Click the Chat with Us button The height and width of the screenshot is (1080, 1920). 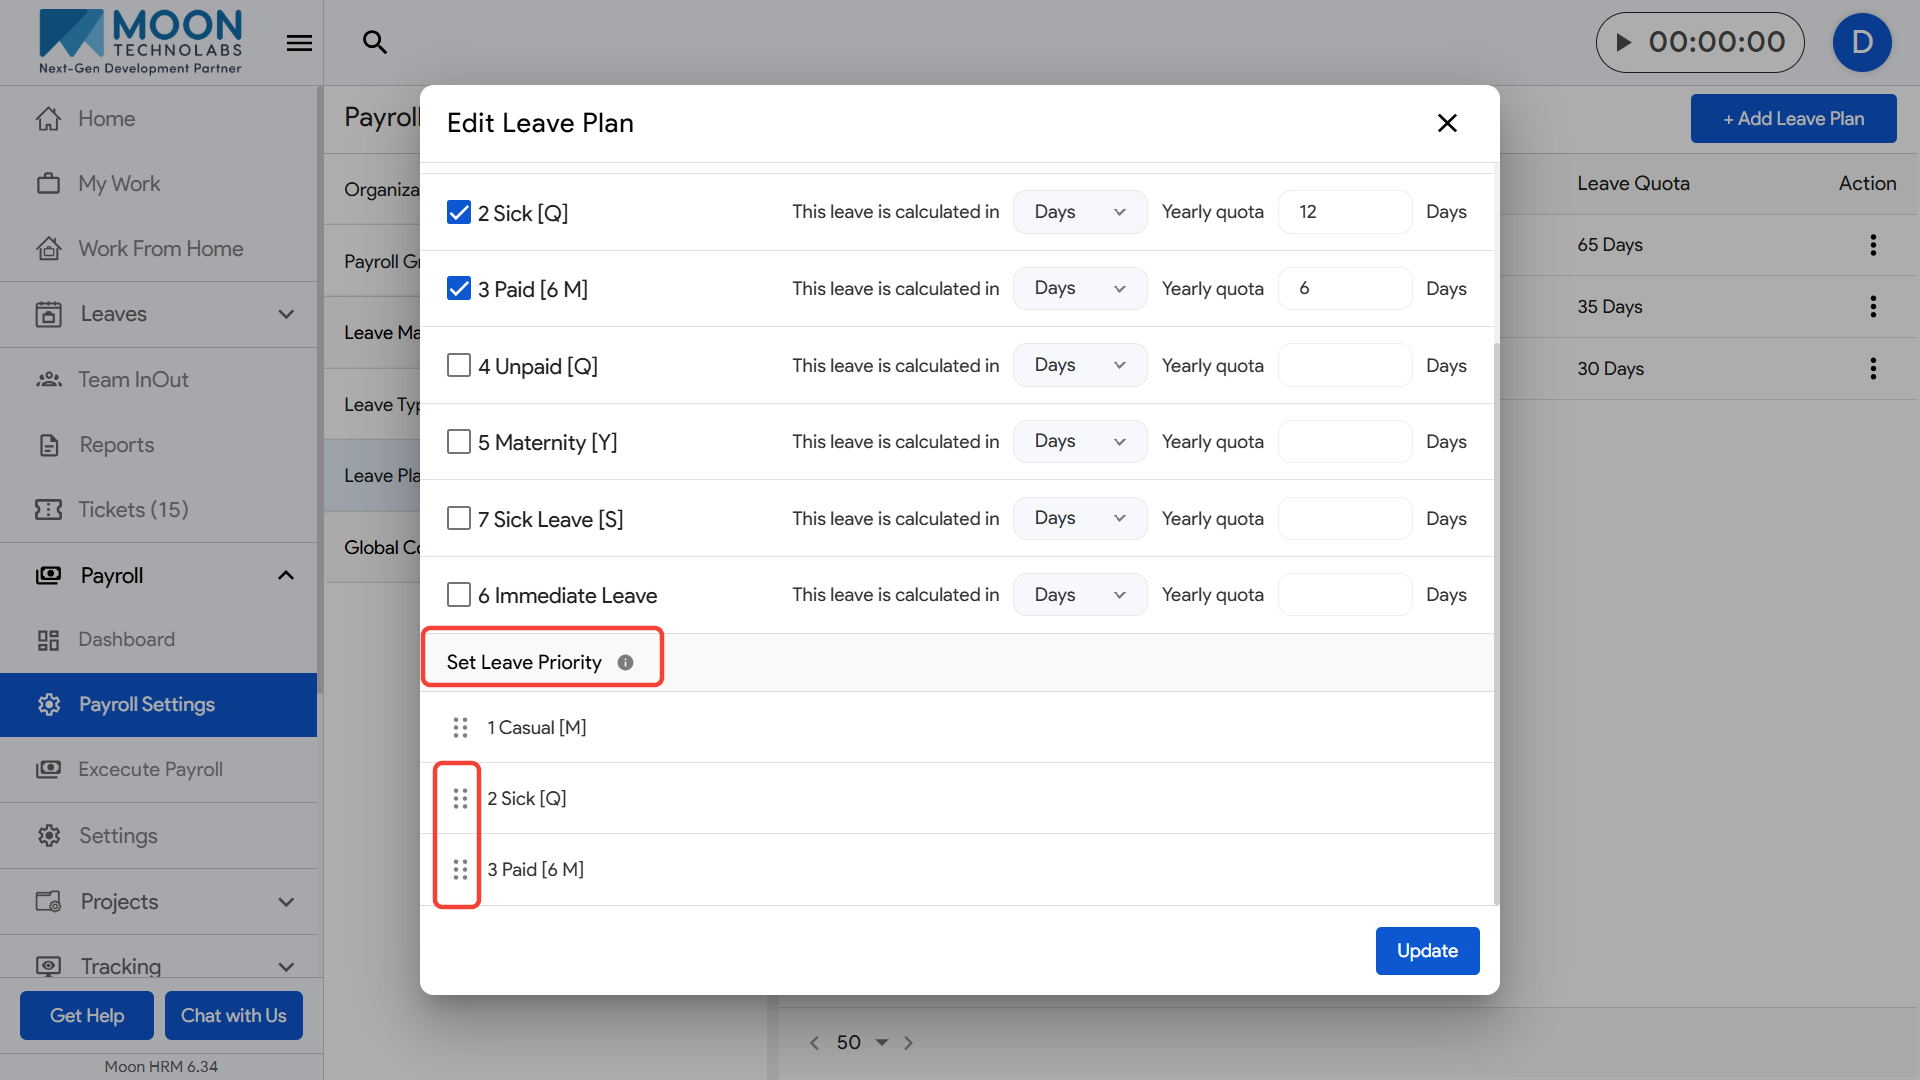coord(233,1016)
